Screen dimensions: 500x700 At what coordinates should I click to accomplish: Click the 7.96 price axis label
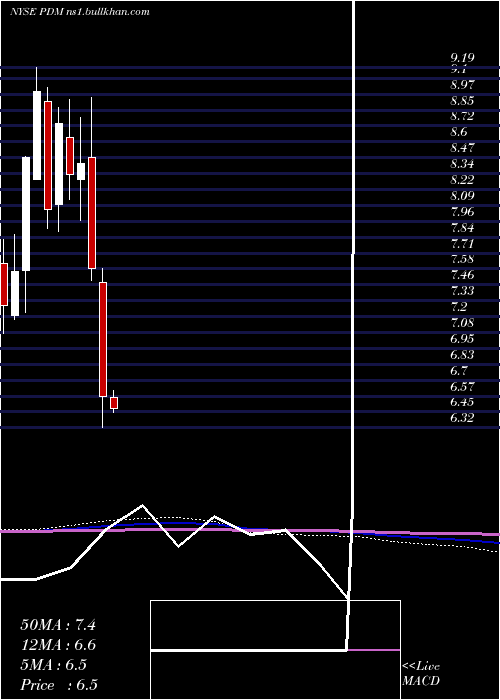(462, 212)
